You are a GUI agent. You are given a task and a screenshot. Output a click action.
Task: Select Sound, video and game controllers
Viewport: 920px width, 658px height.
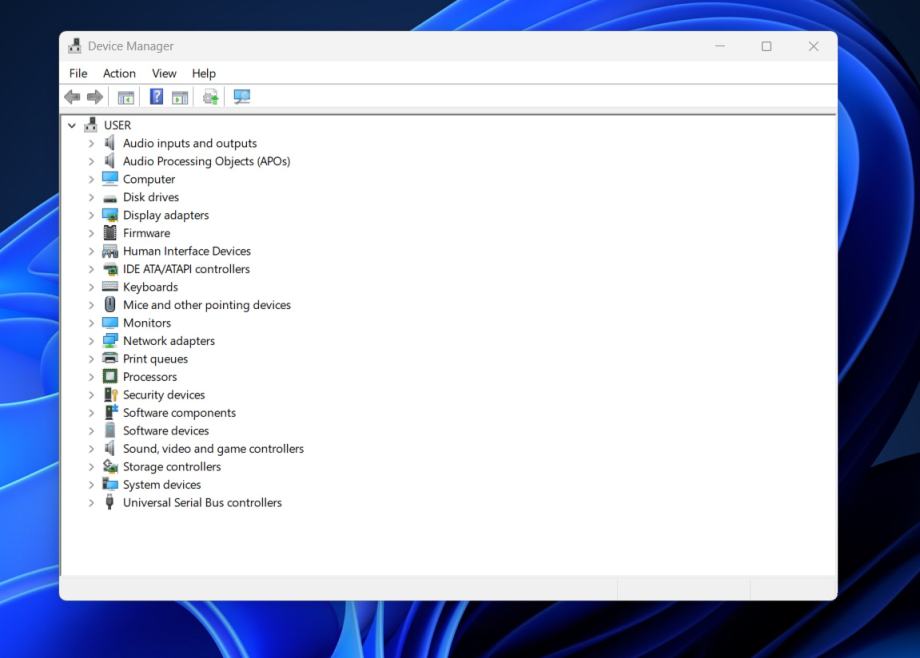pos(213,449)
